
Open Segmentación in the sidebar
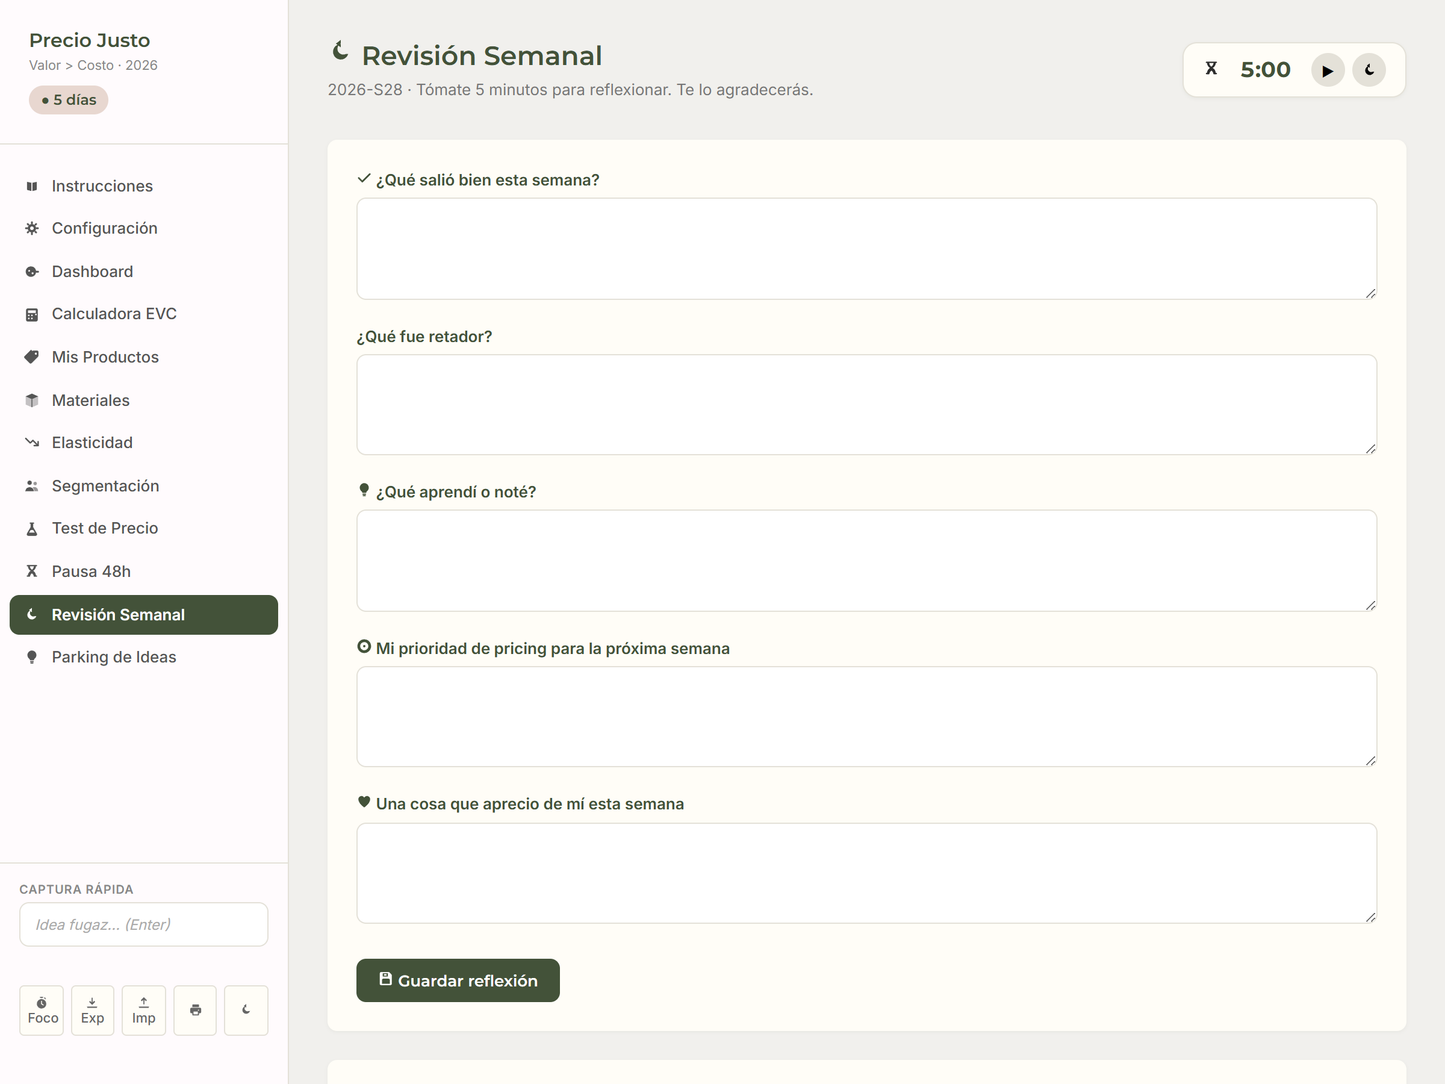[x=144, y=485]
